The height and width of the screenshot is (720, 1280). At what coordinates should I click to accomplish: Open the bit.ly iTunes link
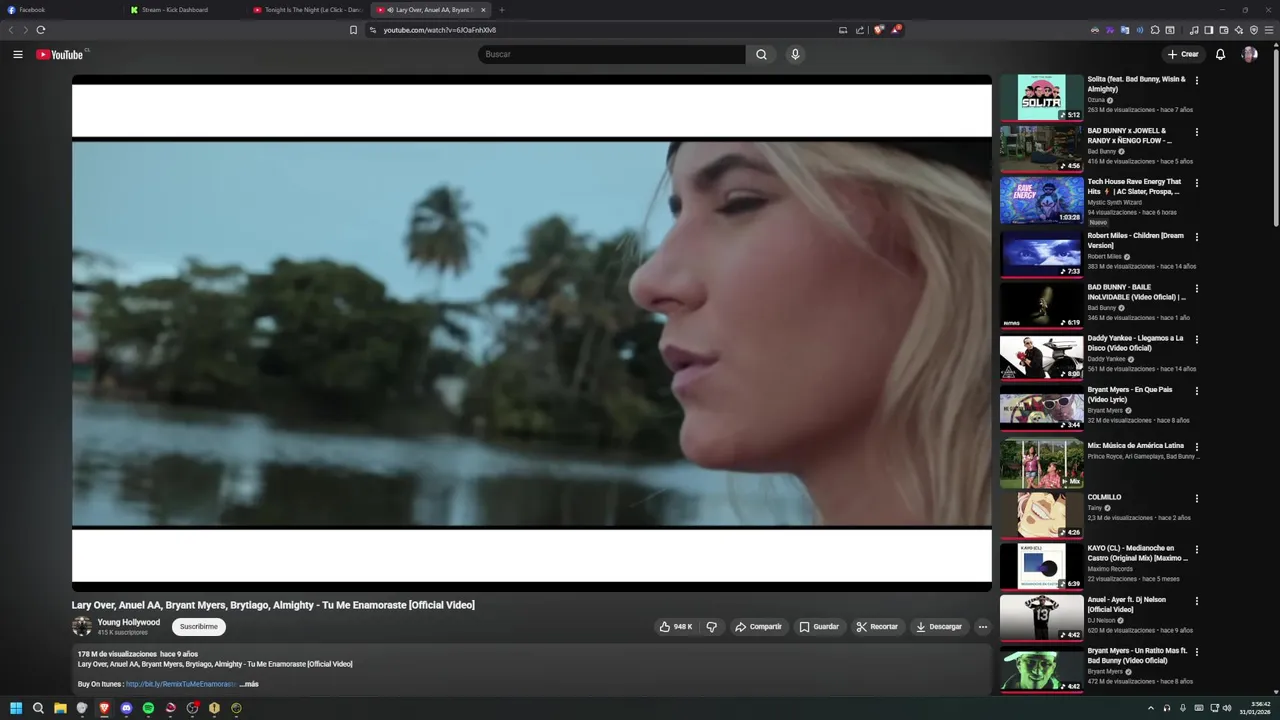click(181, 684)
